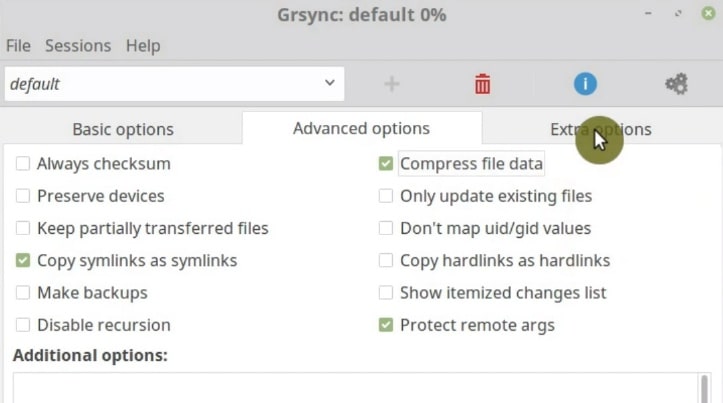Enable Make backups option
The image size is (723, 403).
click(x=23, y=292)
